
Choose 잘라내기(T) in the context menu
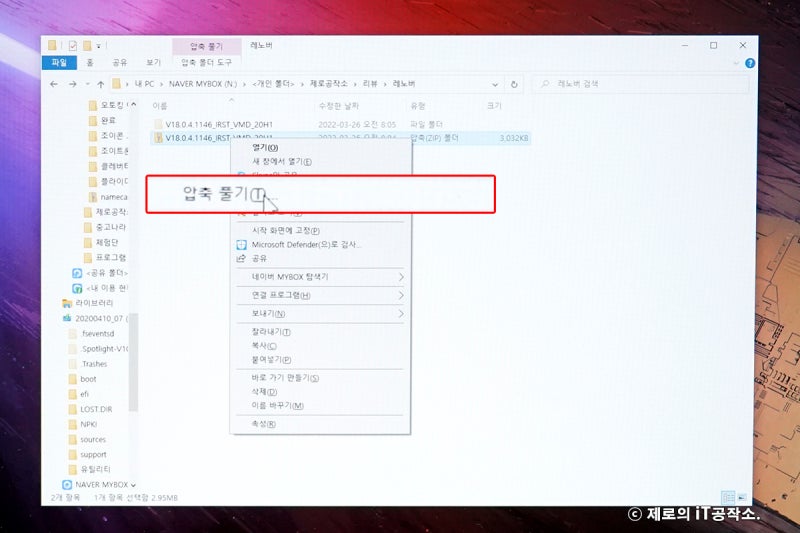tap(271, 332)
